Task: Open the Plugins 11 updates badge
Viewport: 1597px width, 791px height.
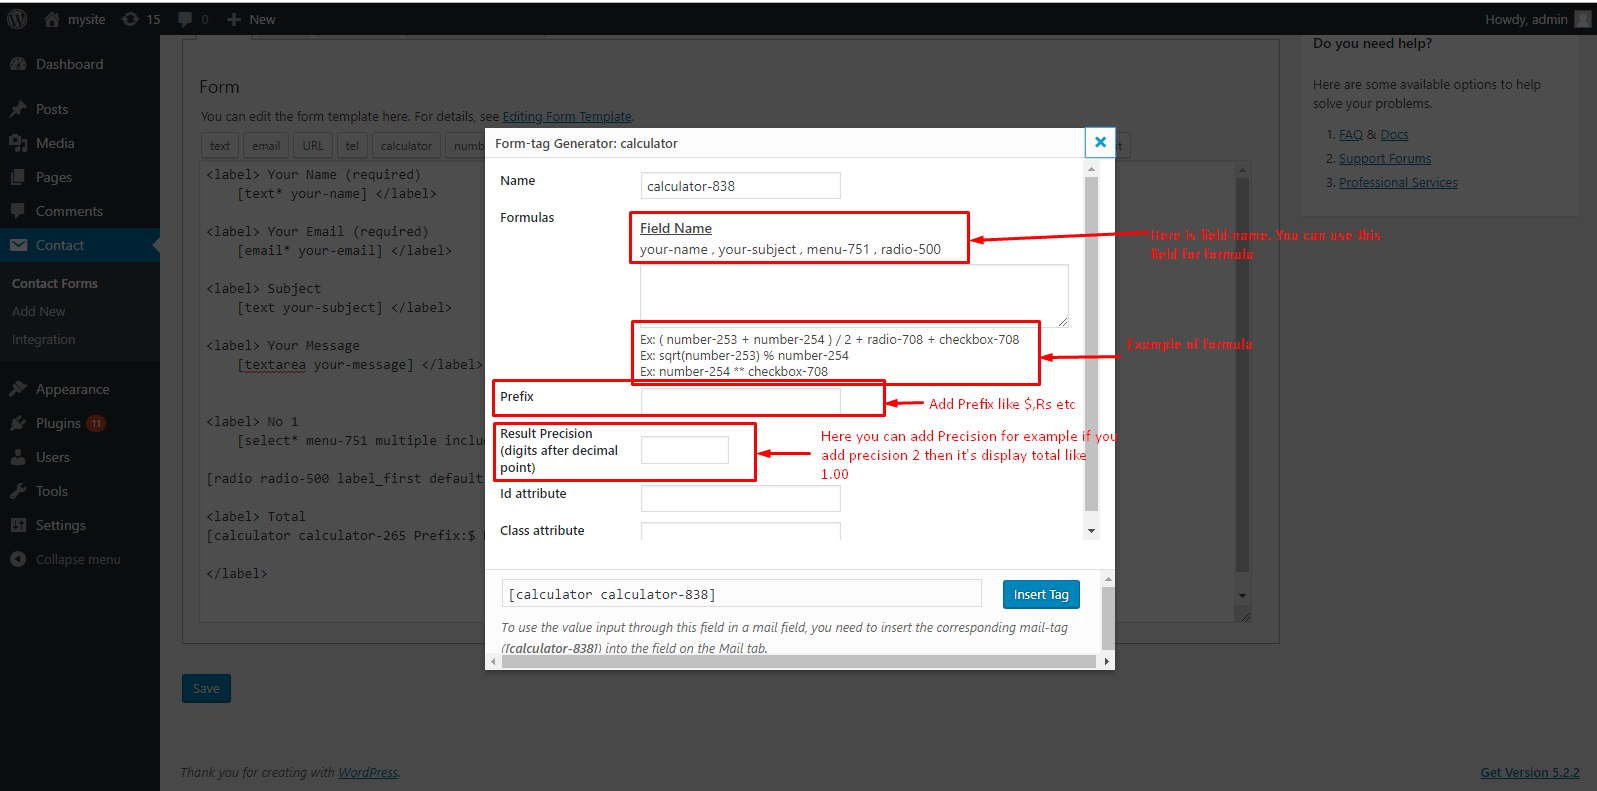Action: click(96, 423)
